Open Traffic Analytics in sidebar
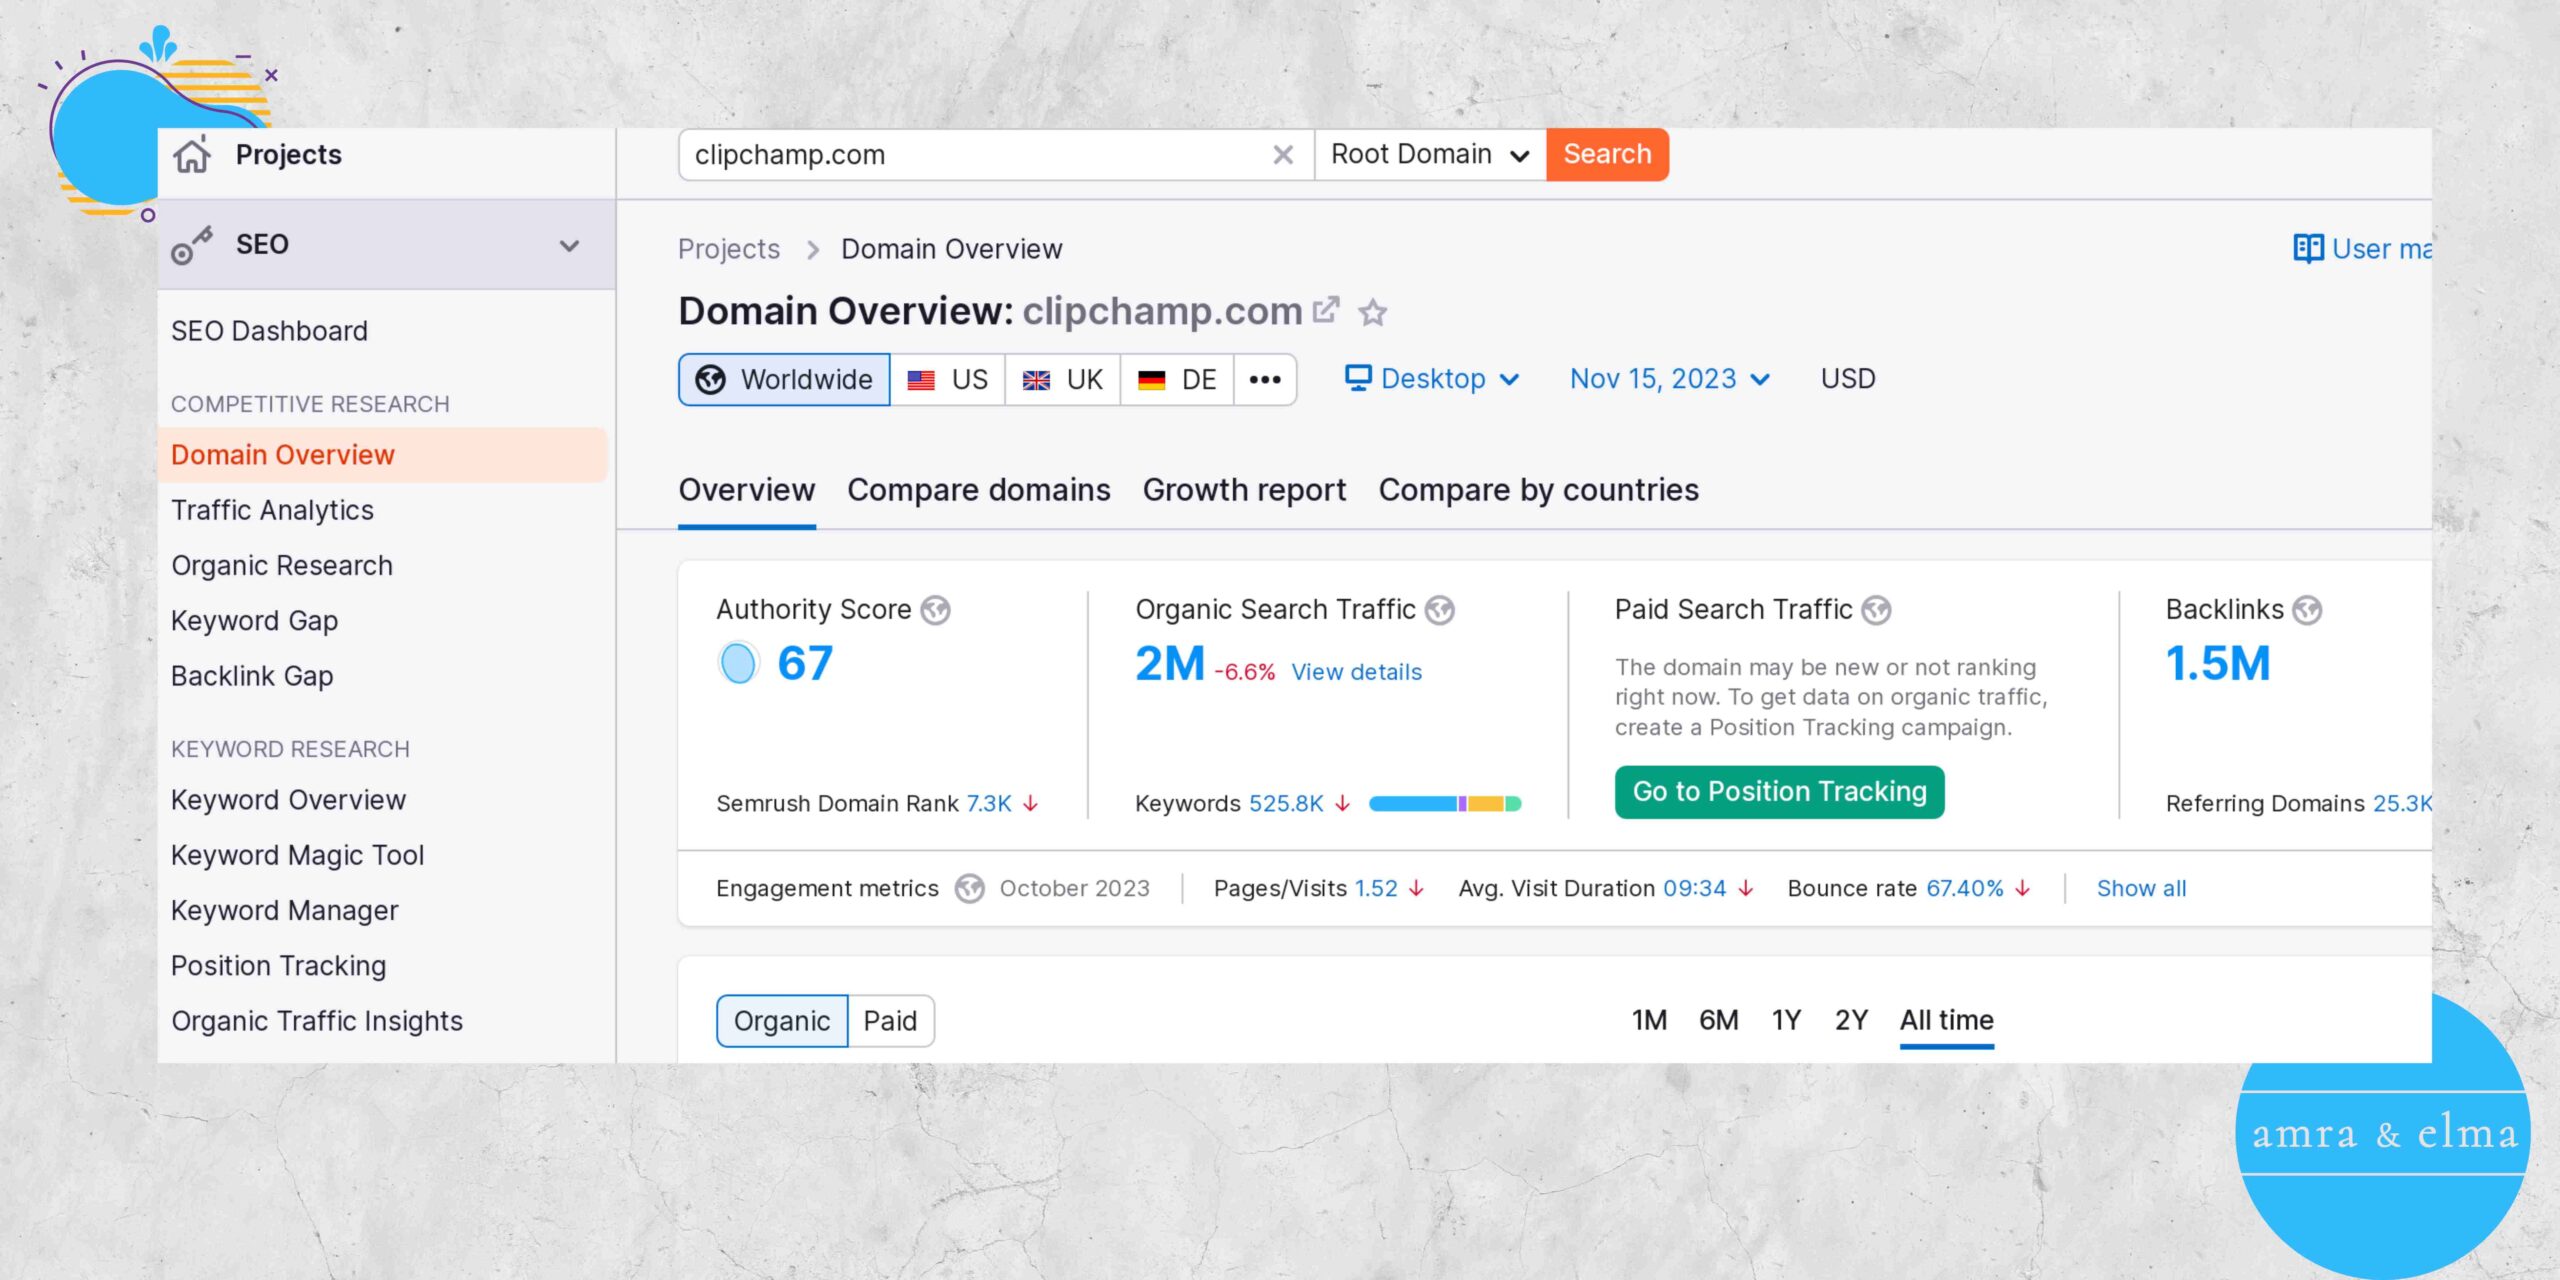The image size is (2560, 1280). tap(272, 510)
